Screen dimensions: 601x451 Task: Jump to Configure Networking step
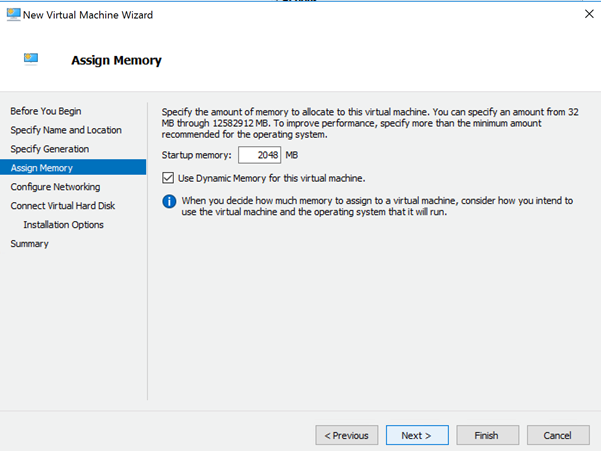pyautogui.click(x=55, y=187)
